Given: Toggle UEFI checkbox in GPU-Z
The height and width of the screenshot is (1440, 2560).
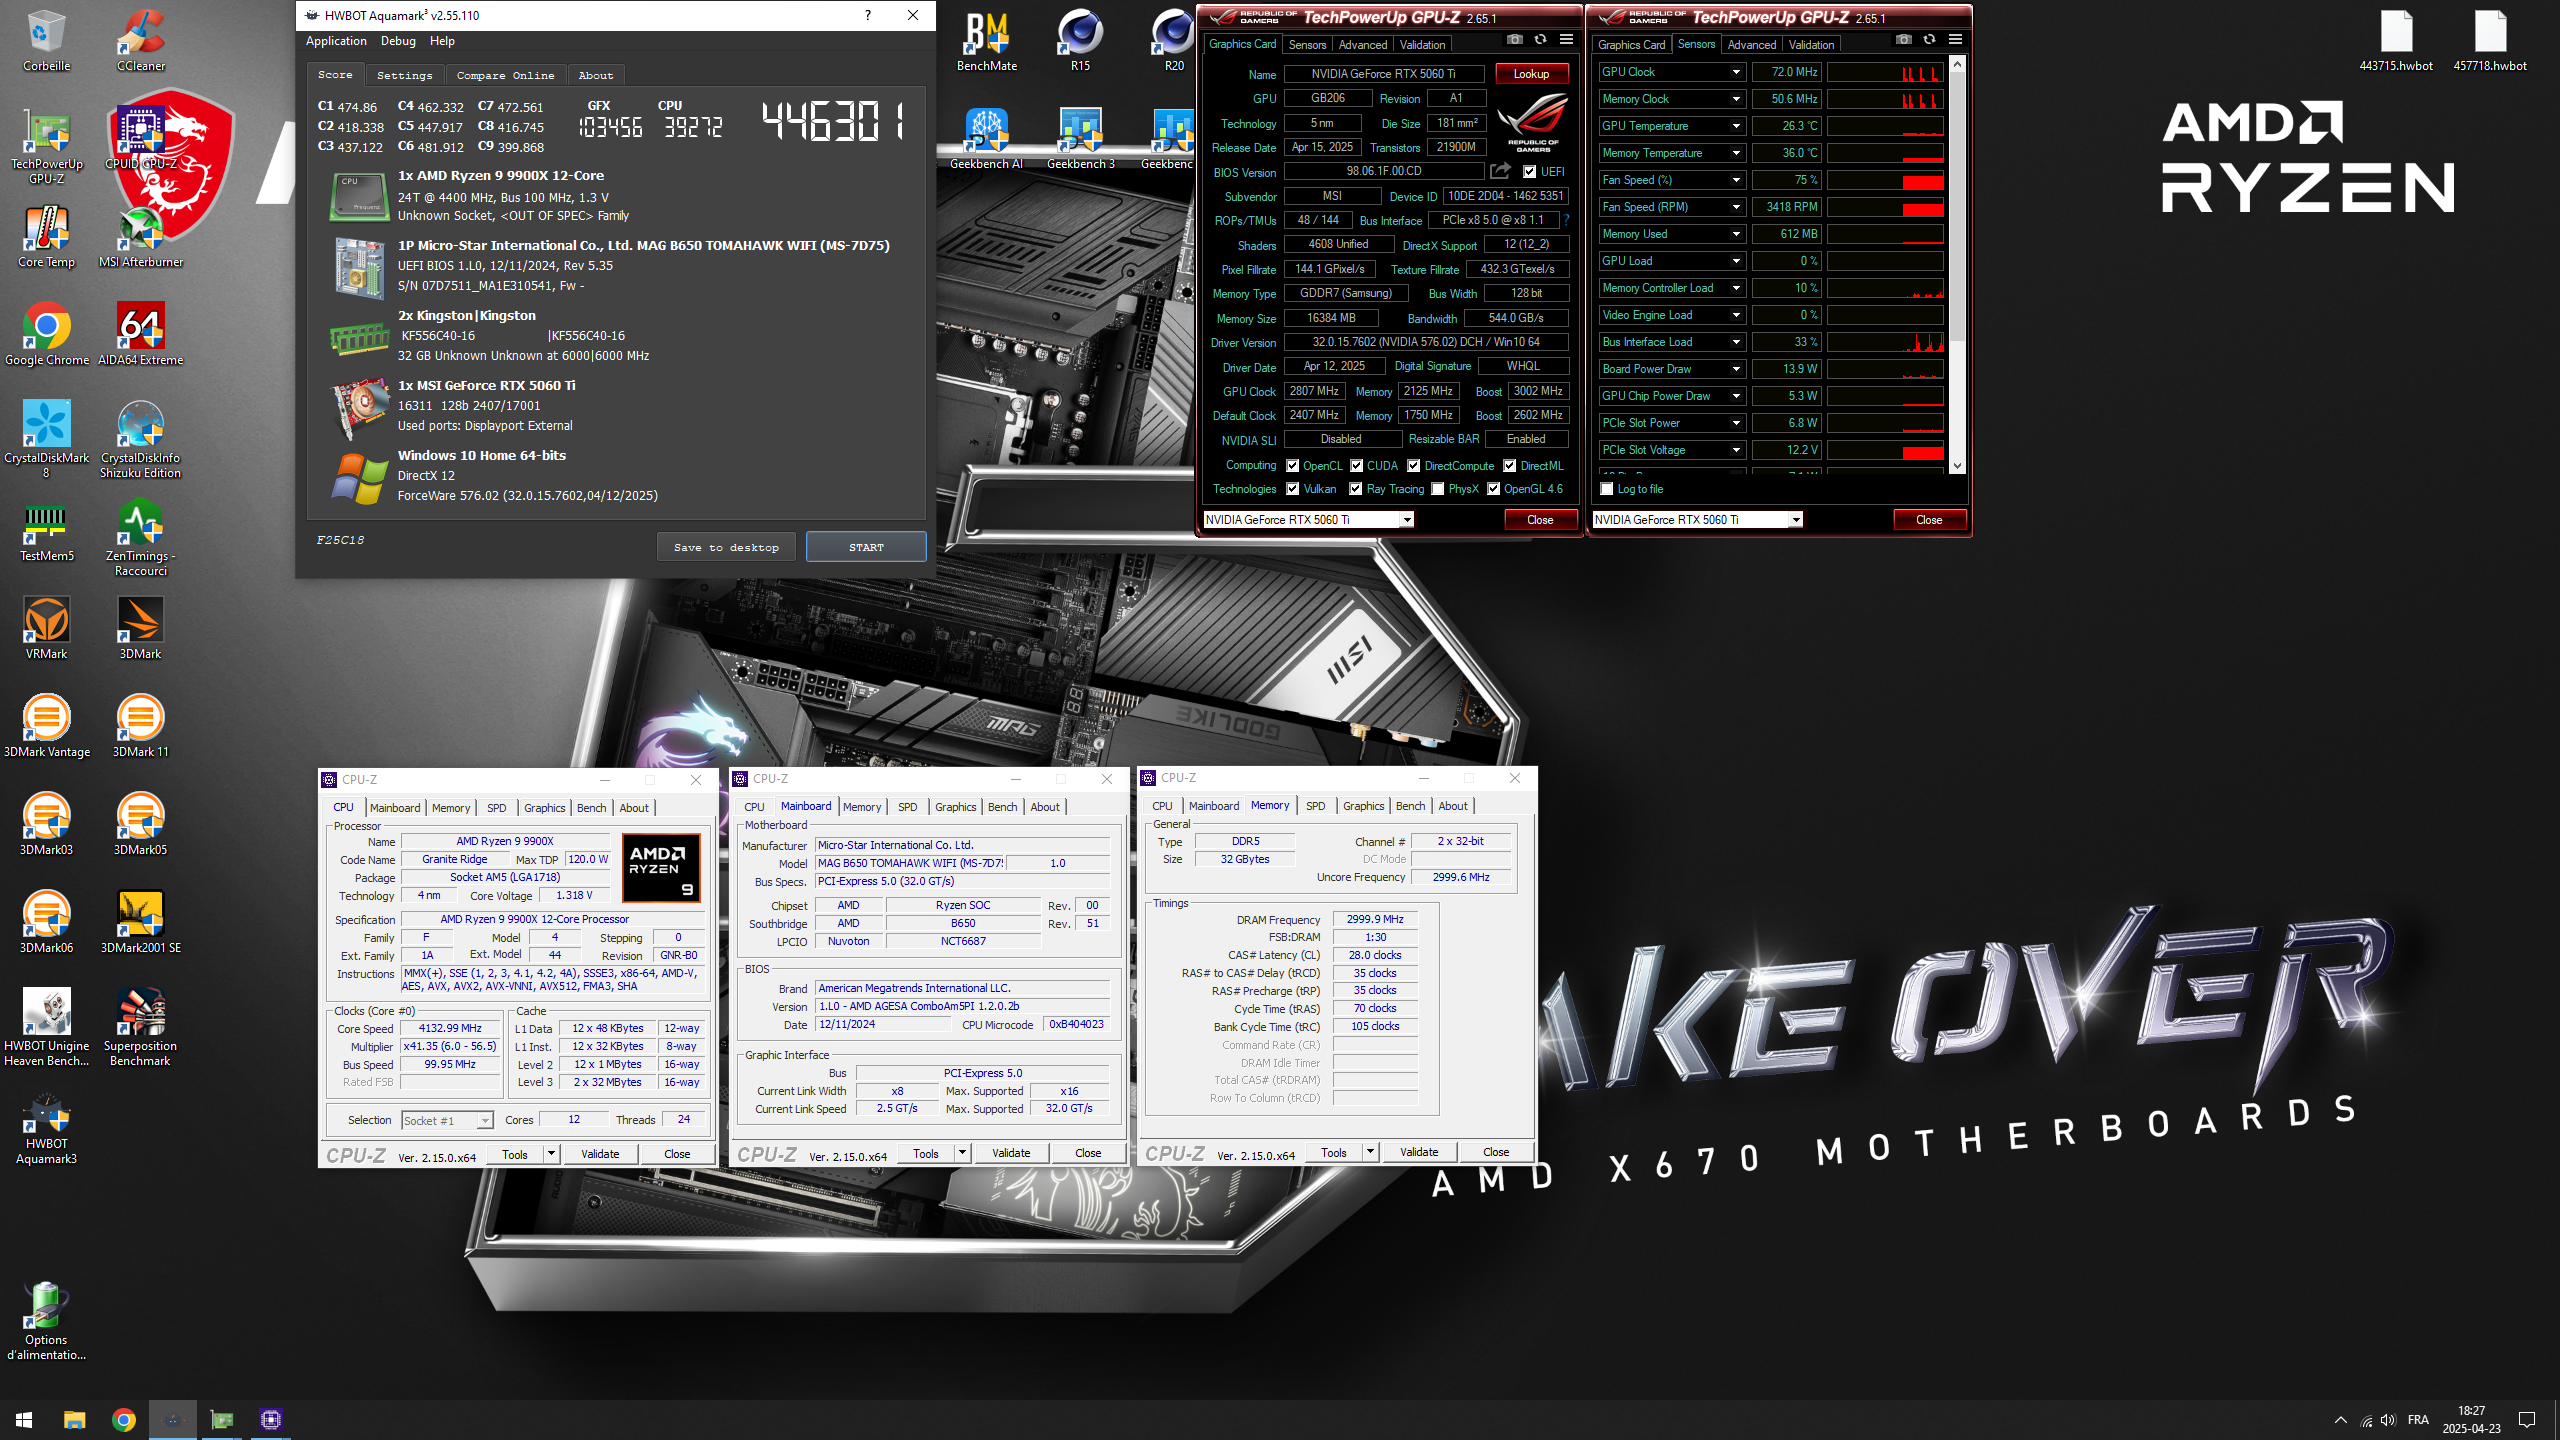Looking at the screenshot, I should click(x=1529, y=172).
